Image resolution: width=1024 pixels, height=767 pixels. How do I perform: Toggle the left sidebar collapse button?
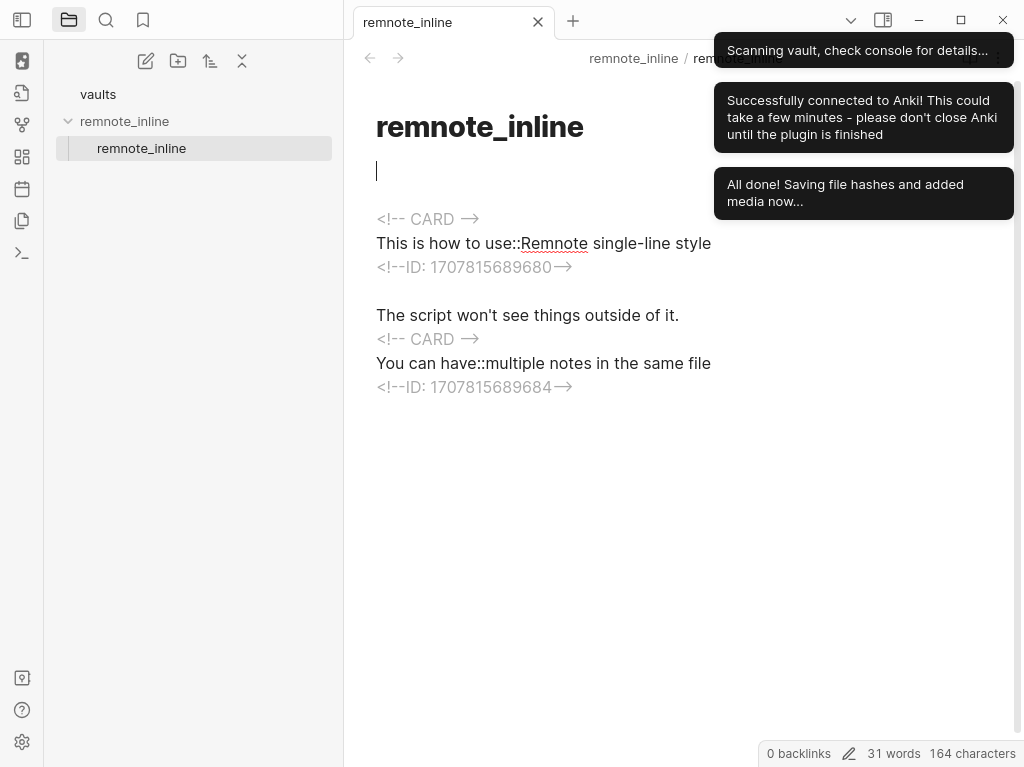click(22, 20)
